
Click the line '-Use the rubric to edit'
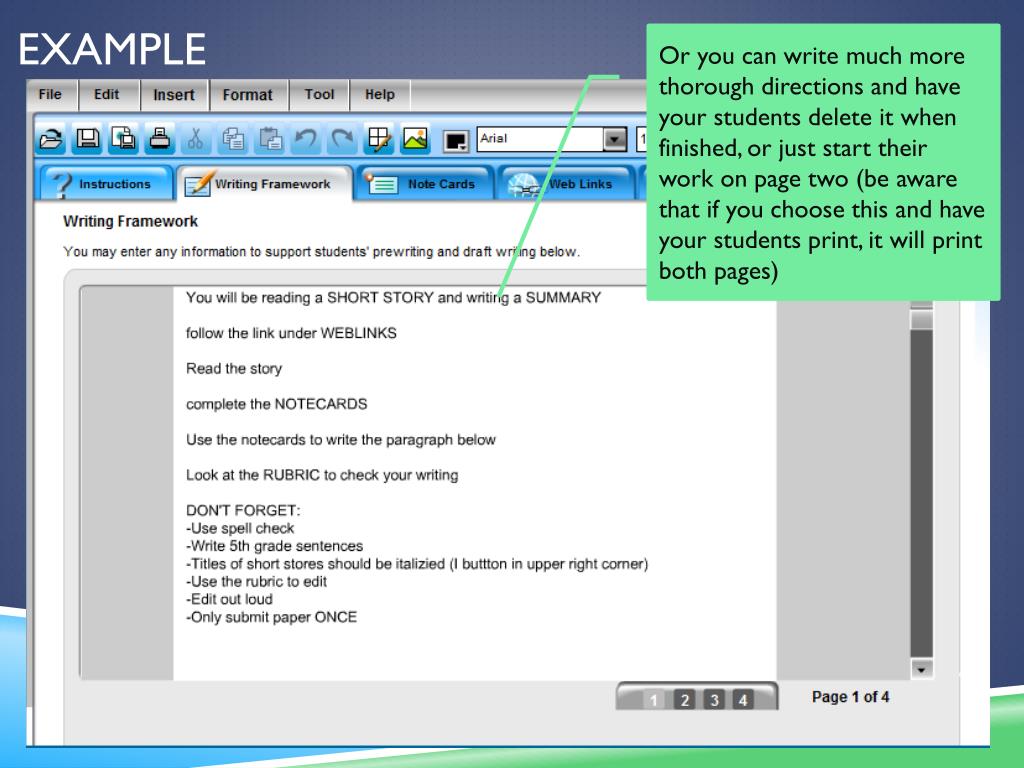[256, 582]
